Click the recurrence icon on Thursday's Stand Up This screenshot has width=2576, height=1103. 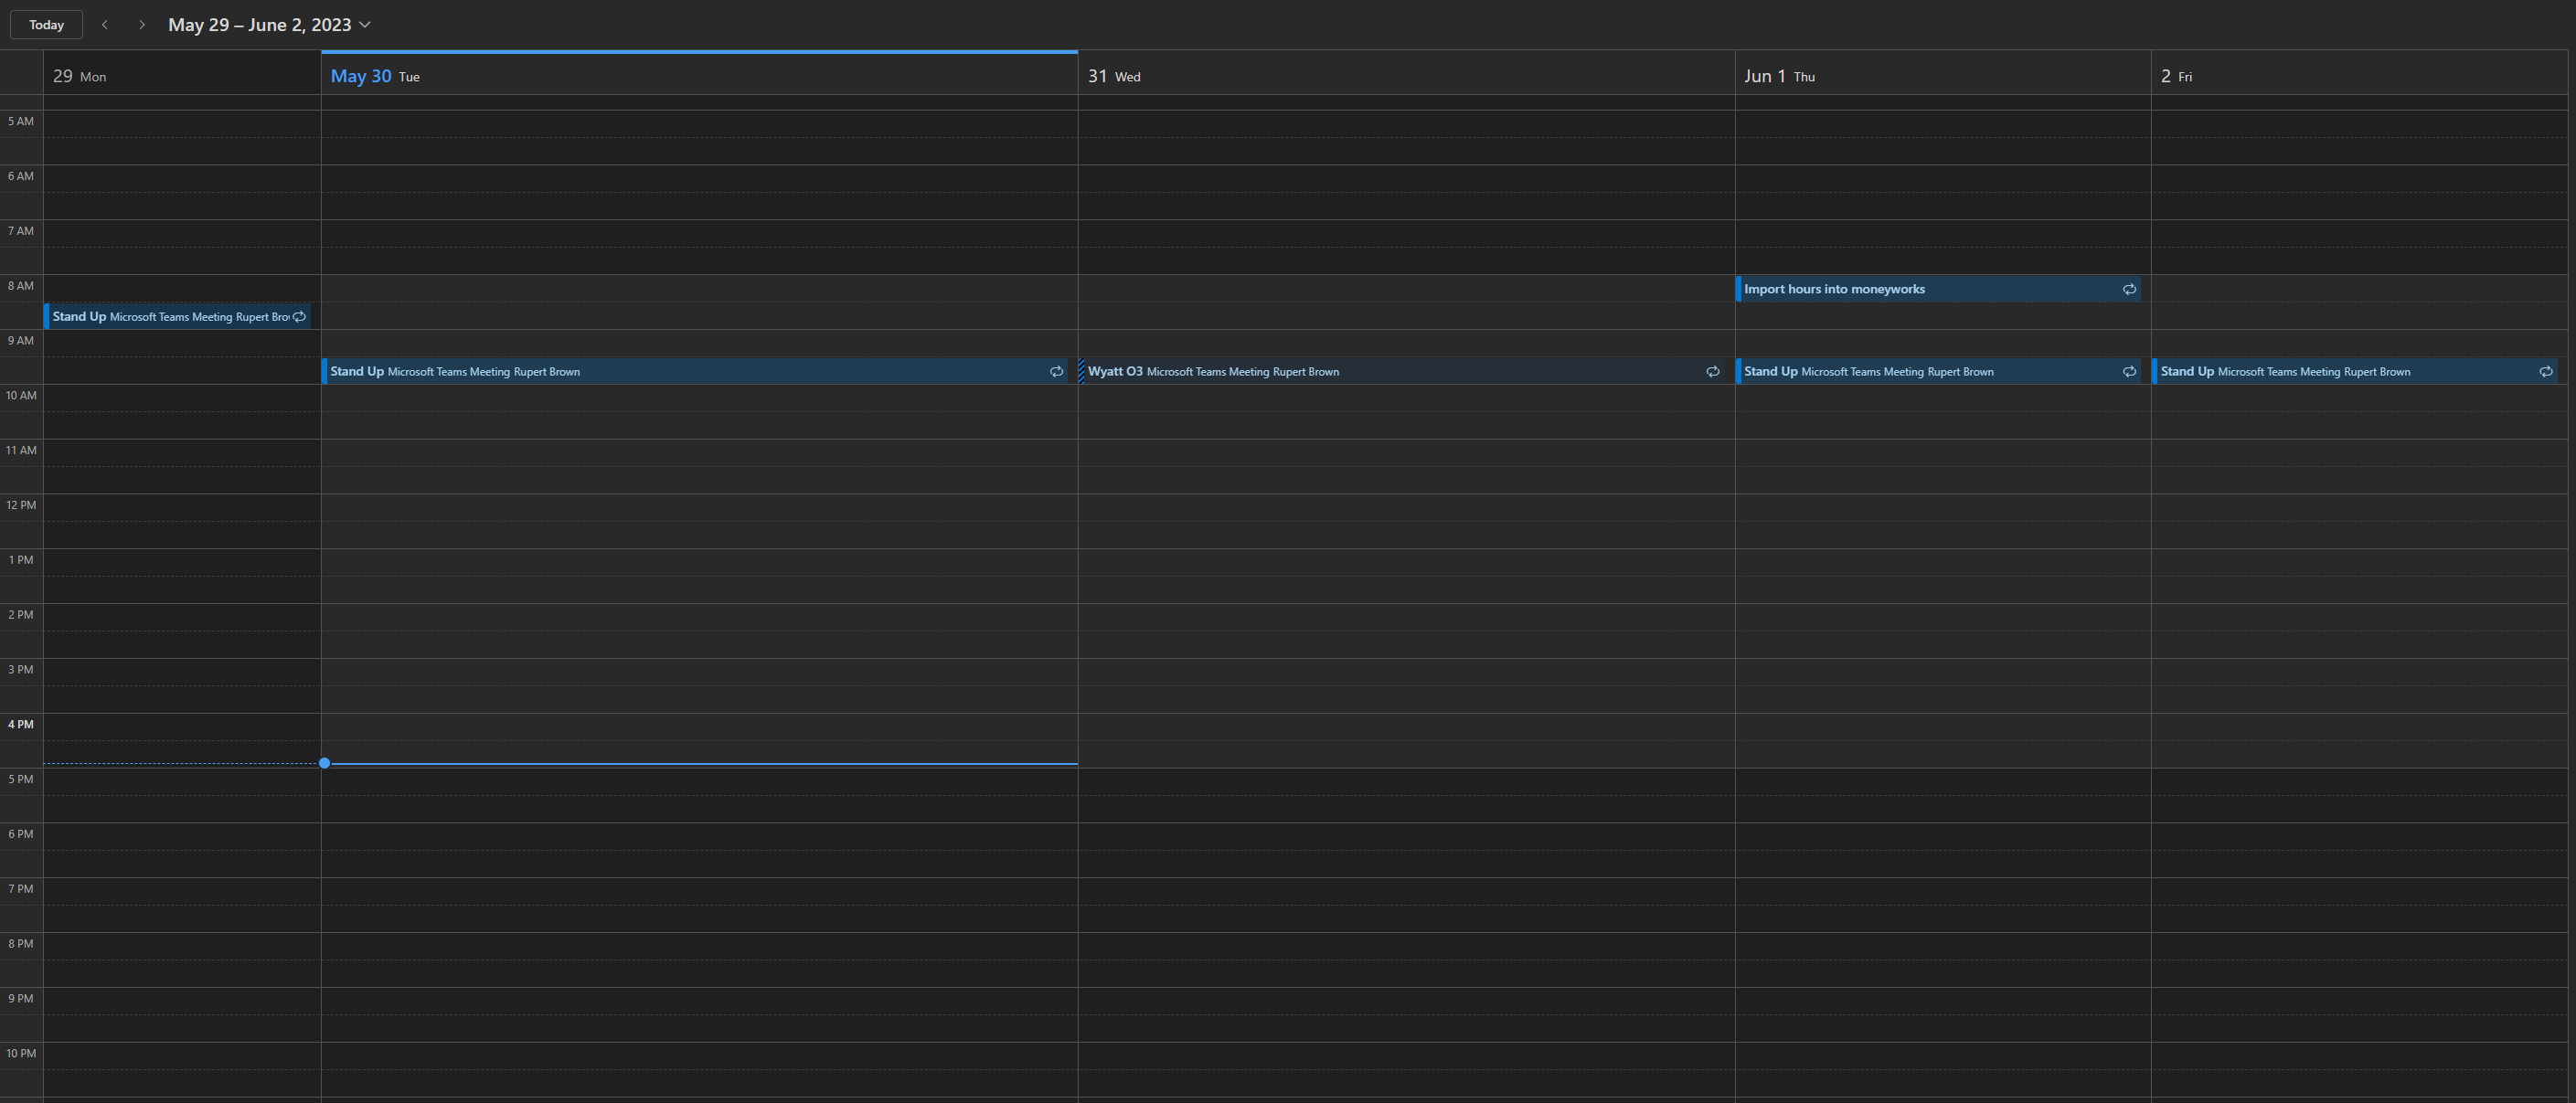click(2129, 371)
